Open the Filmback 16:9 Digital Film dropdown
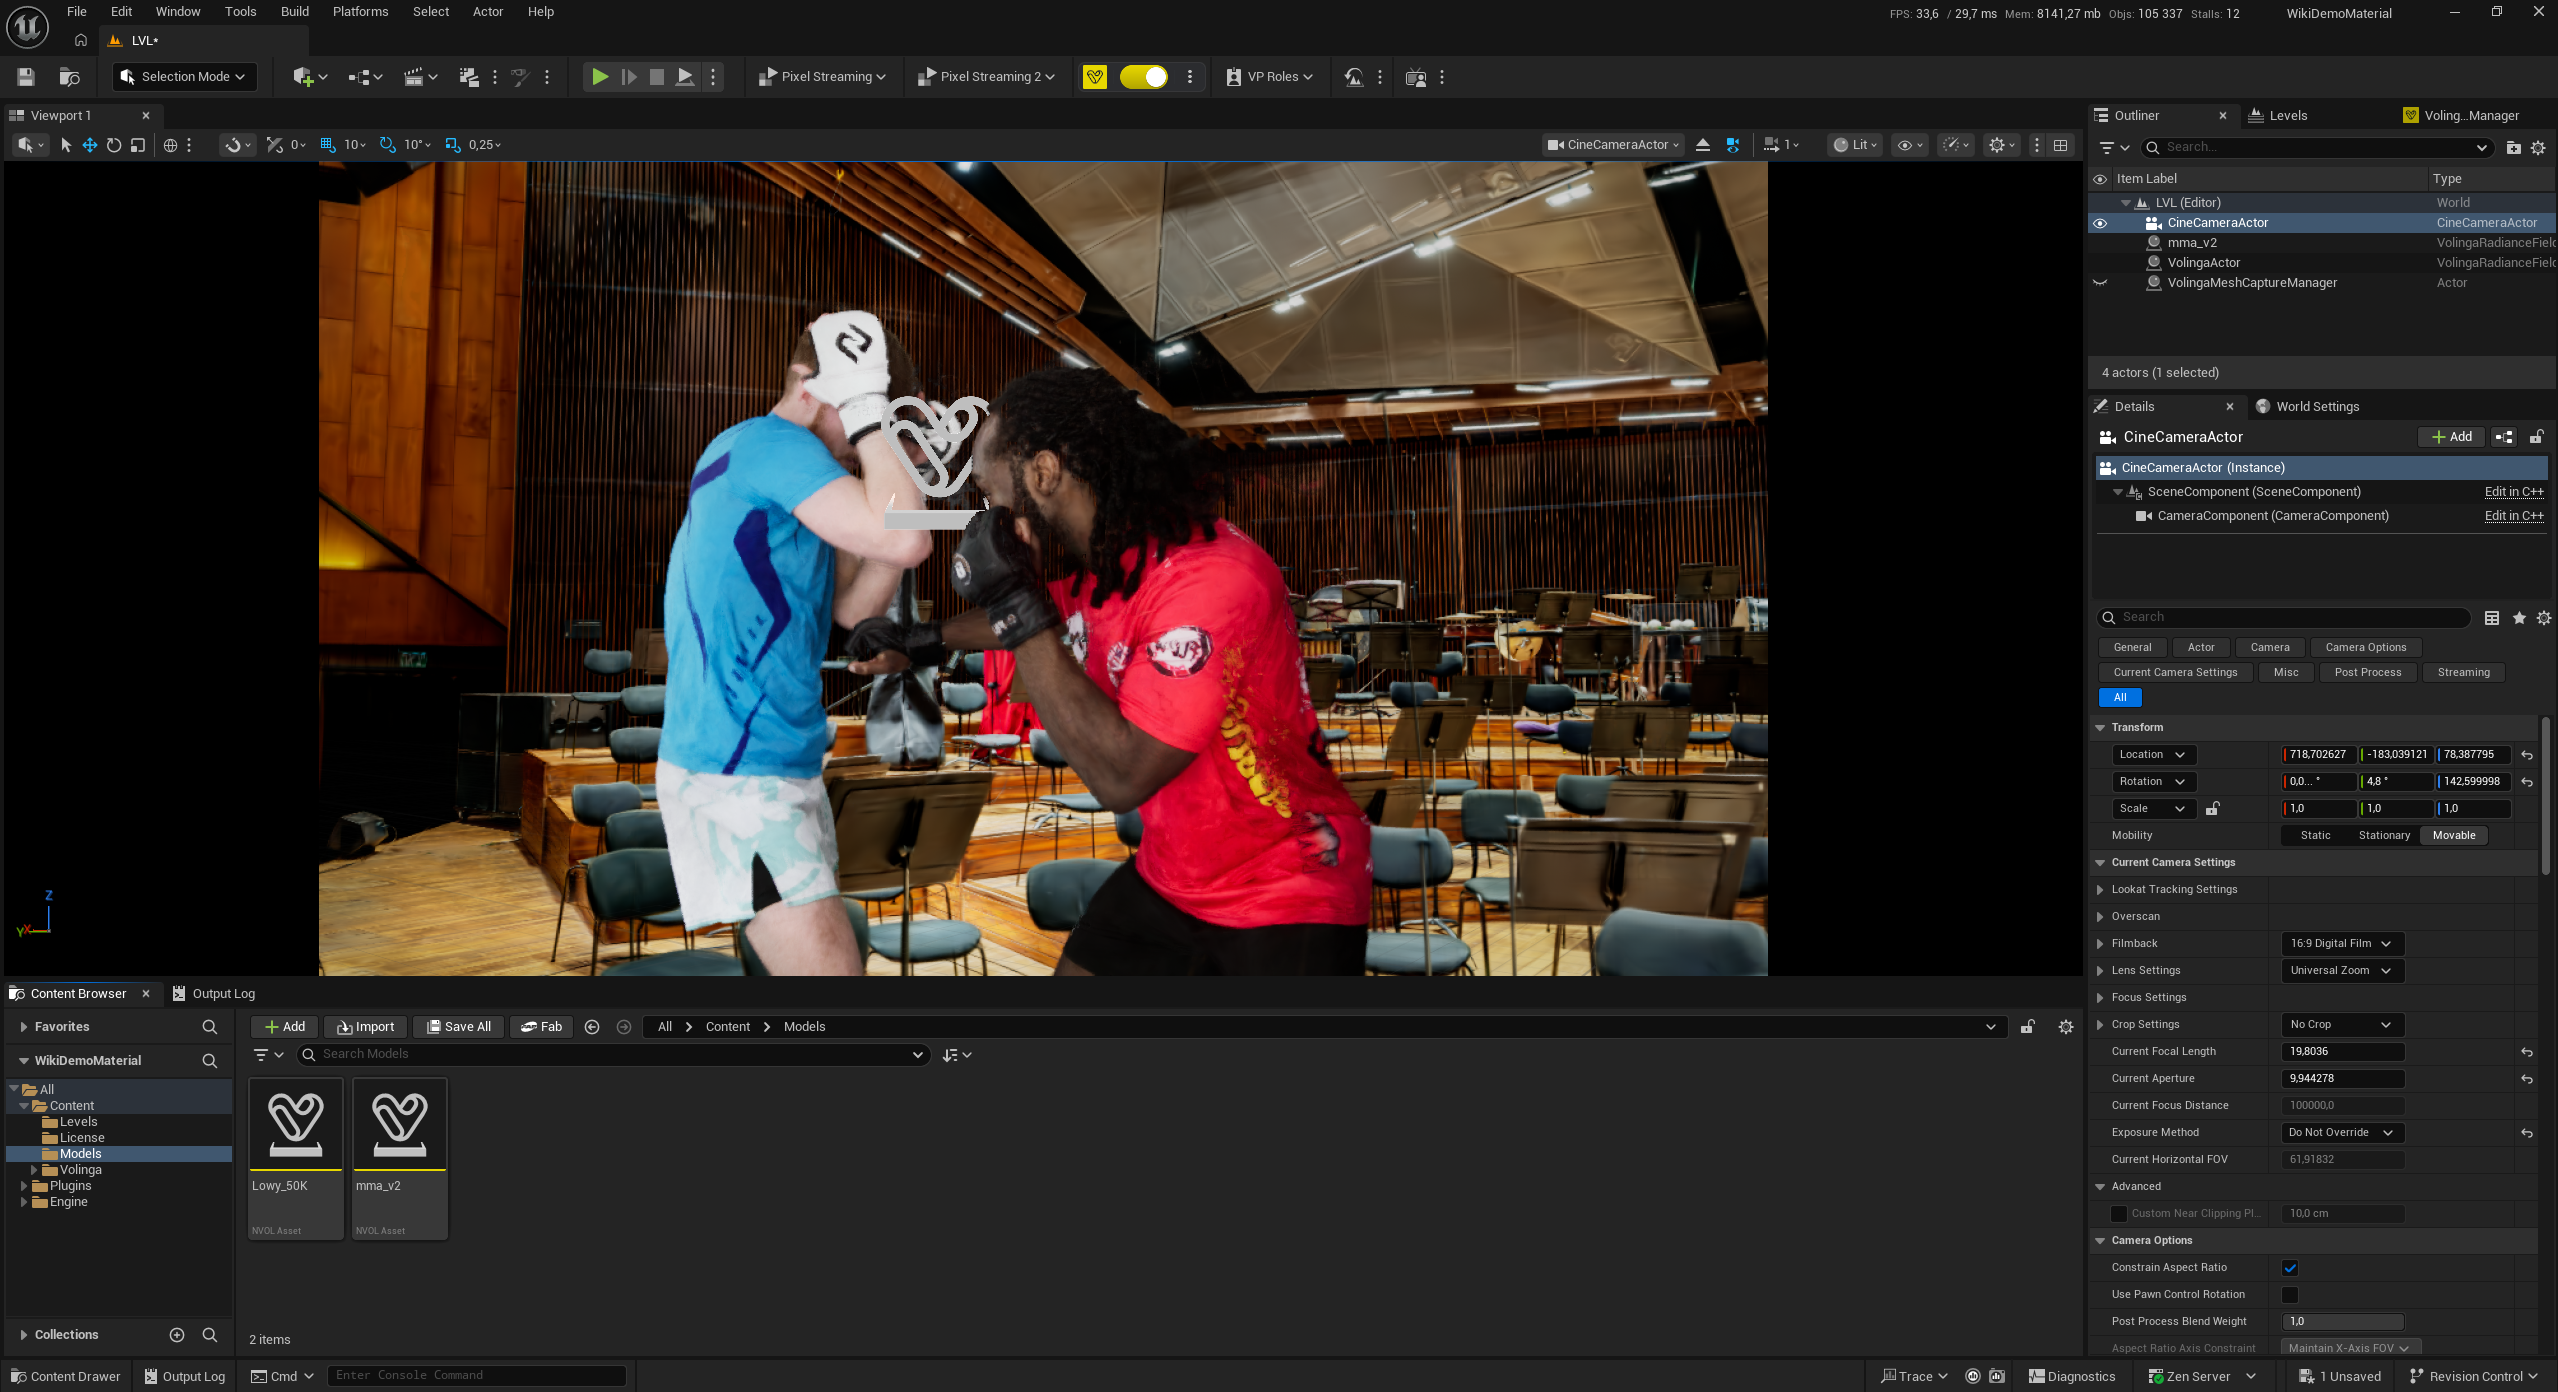The width and height of the screenshot is (2558, 1392). point(2342,944)
